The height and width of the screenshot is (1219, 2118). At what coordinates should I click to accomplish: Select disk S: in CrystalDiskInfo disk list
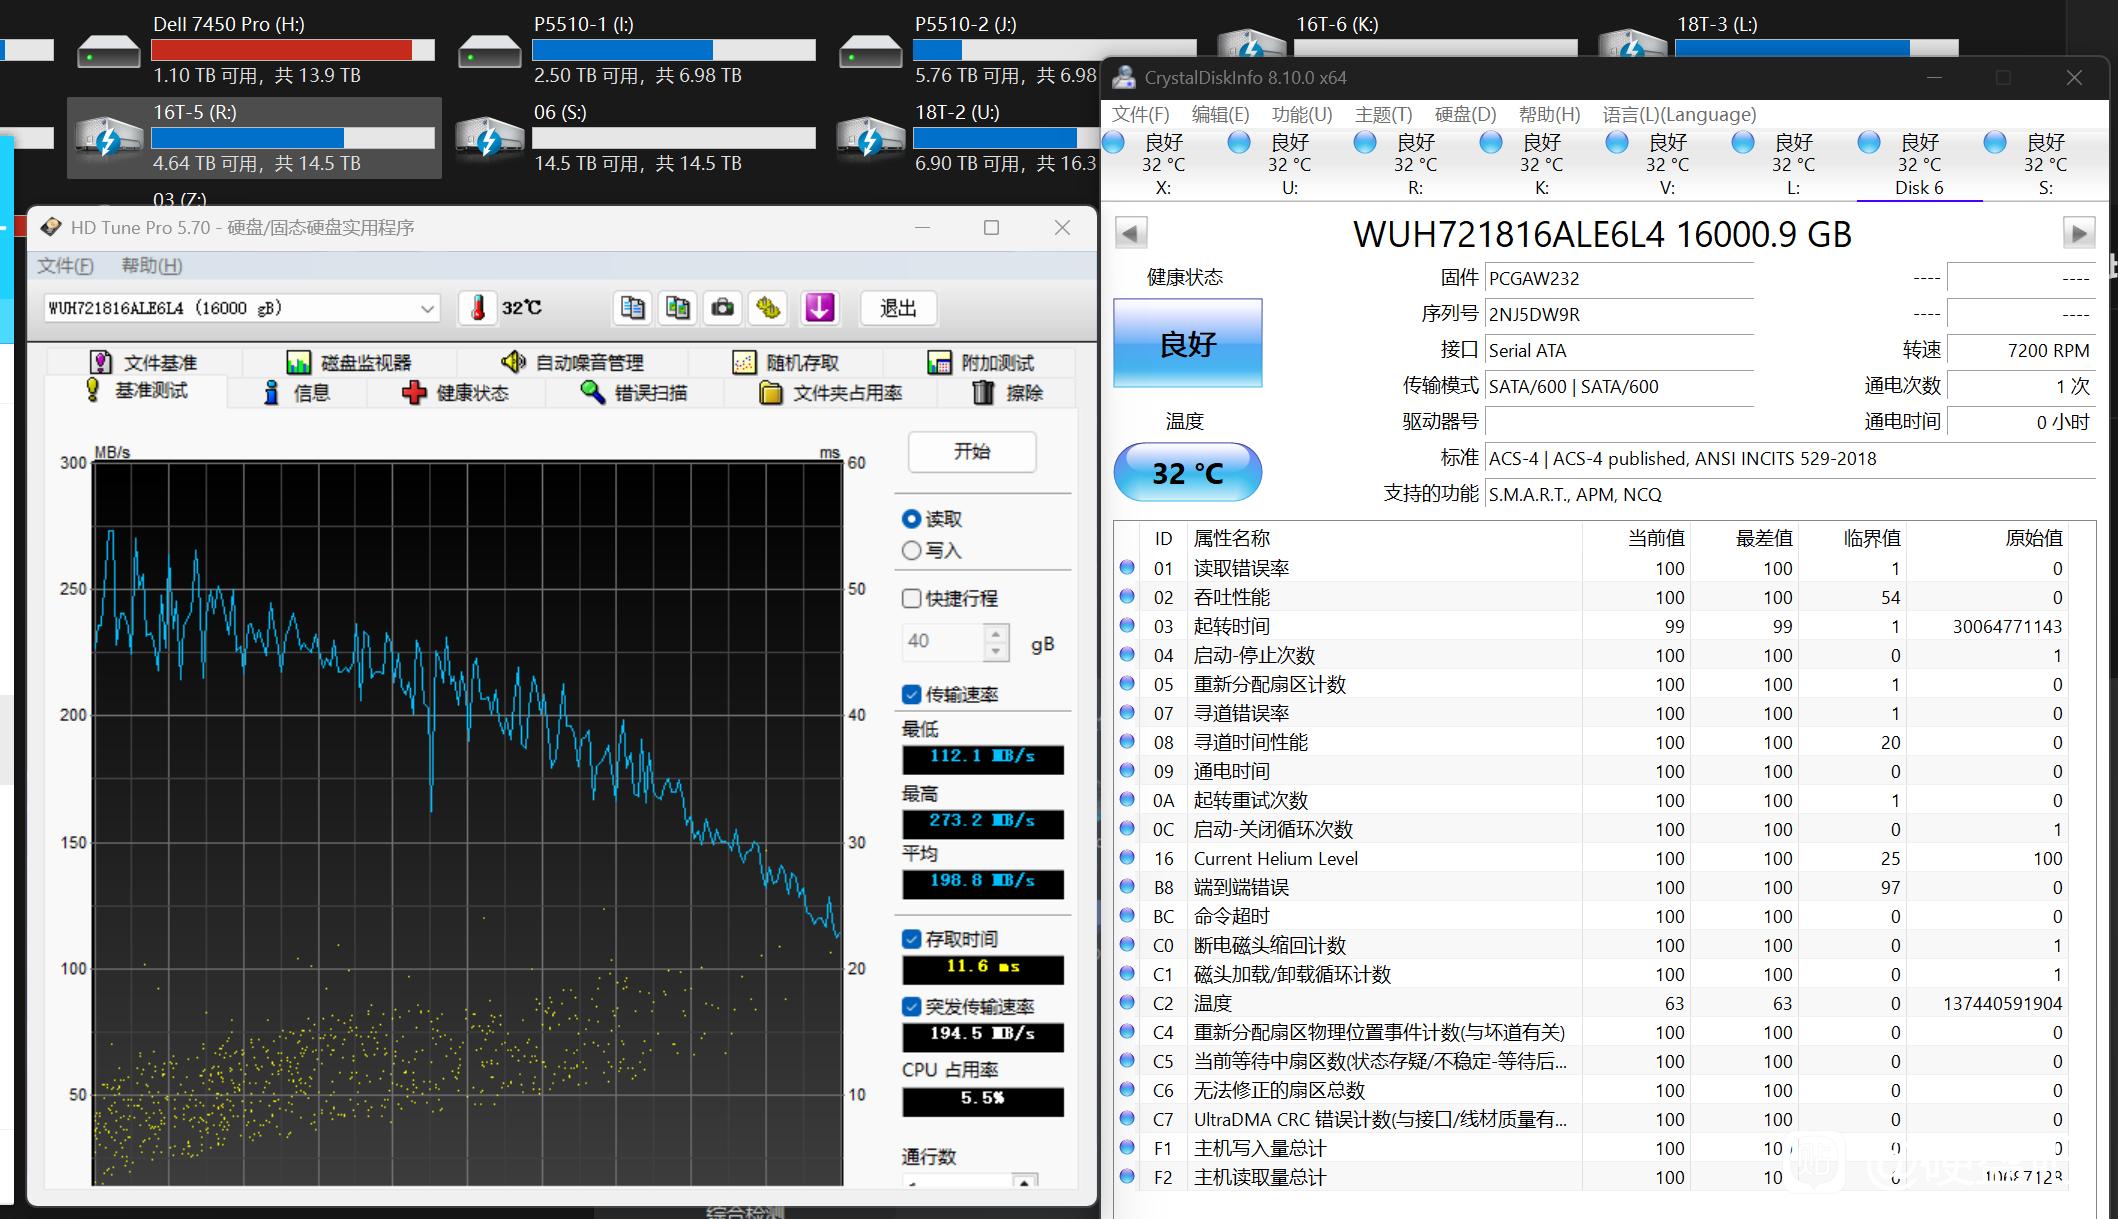pyautogui.click(x=2045, y=164)
